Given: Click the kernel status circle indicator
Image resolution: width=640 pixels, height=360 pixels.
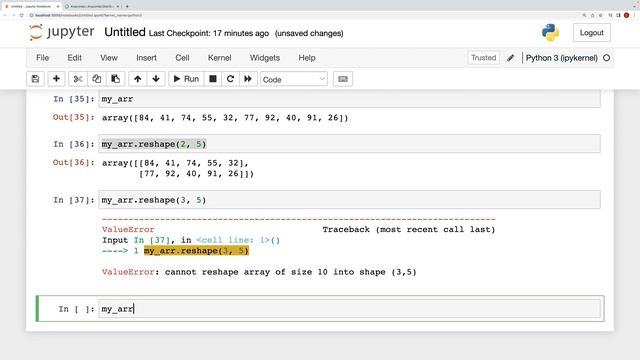Looking at the screenshot, I should click(x=607, y=58).
